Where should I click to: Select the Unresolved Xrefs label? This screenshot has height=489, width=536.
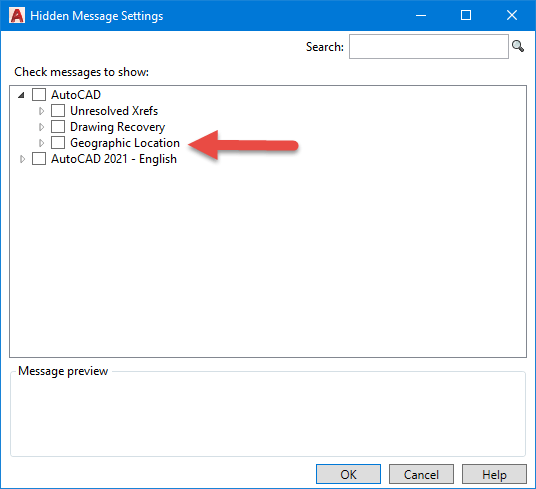coord(114,111)
